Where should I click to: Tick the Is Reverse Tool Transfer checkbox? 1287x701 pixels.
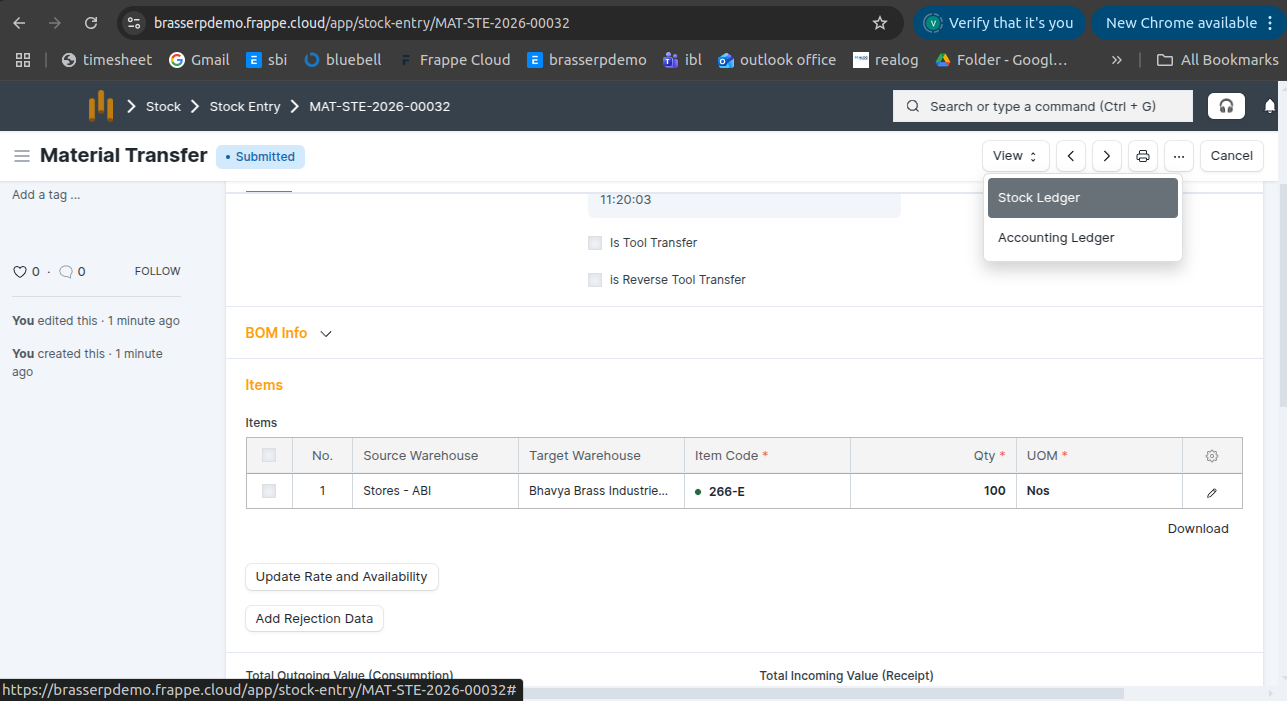point(595,280)
